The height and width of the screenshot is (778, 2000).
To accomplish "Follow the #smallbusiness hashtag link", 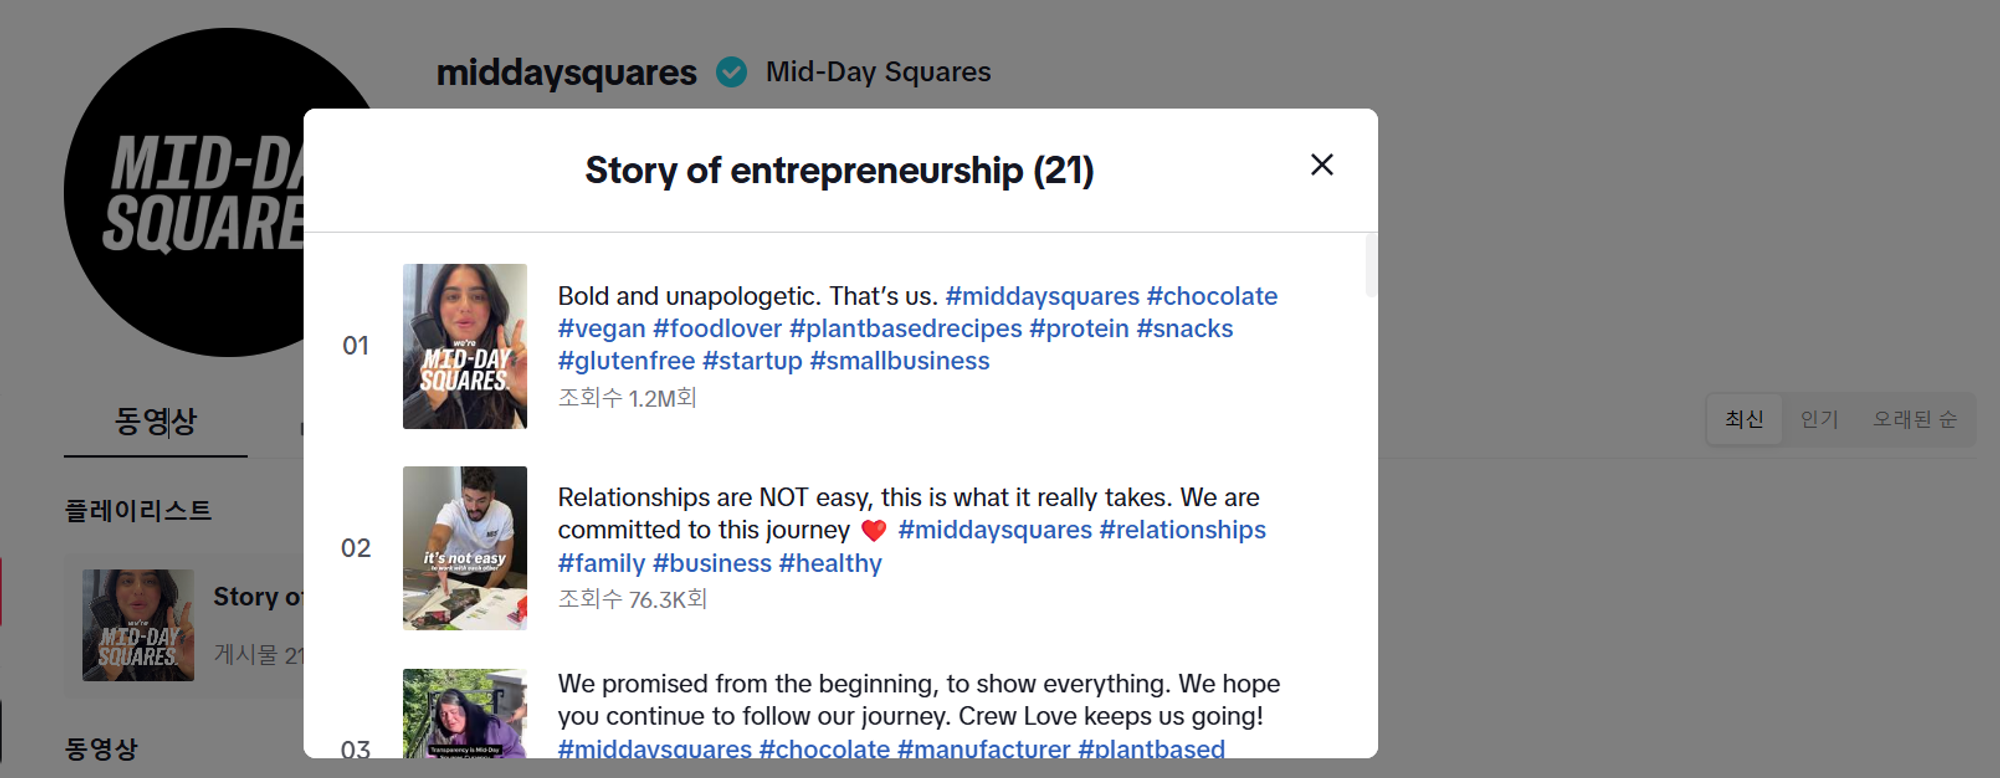I will coord(899,361).
